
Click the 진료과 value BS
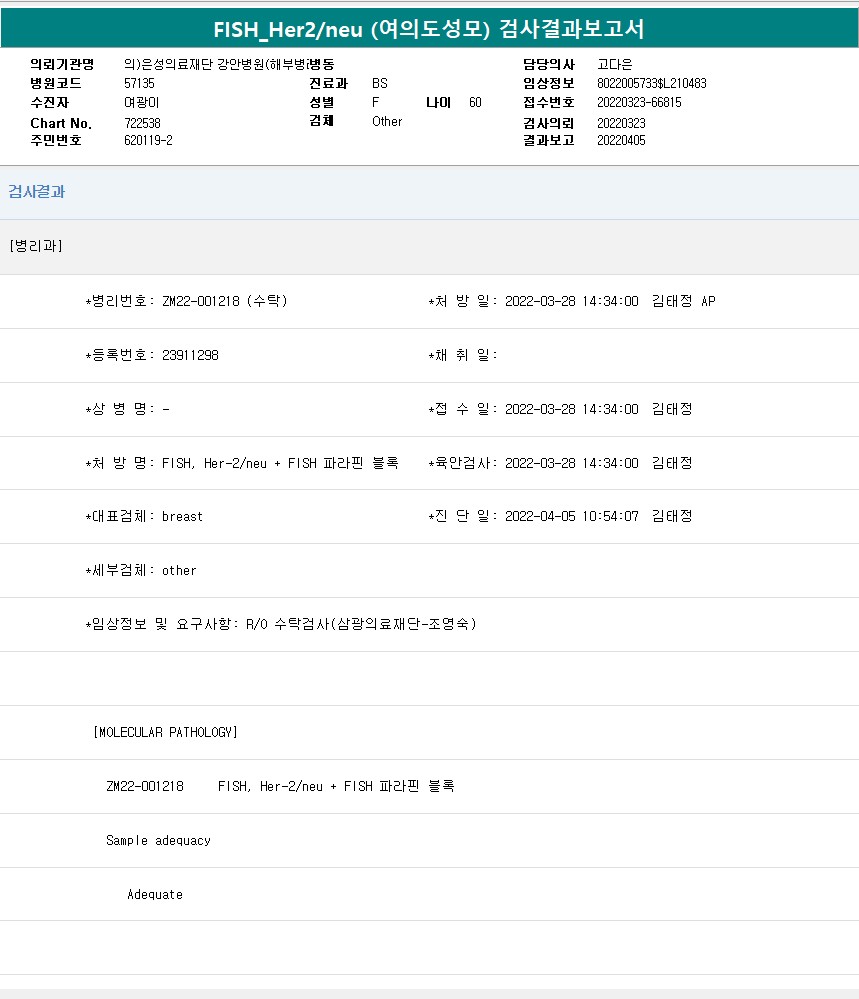click(x=380, y=83)
